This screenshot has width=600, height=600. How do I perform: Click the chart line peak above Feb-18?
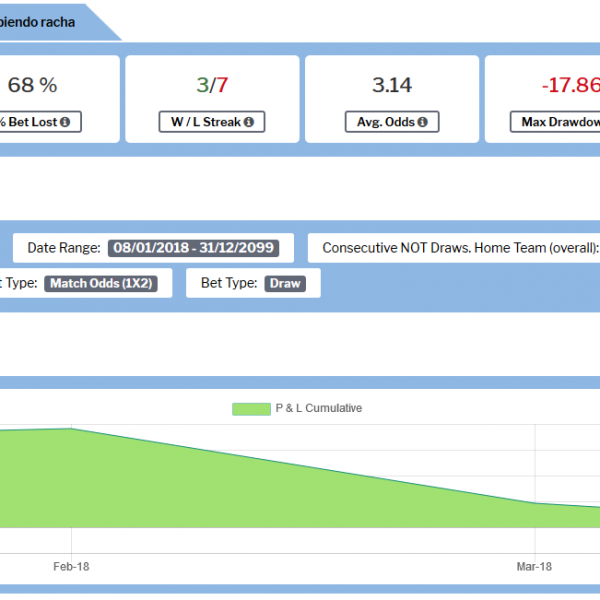click(x=71, y=428)
